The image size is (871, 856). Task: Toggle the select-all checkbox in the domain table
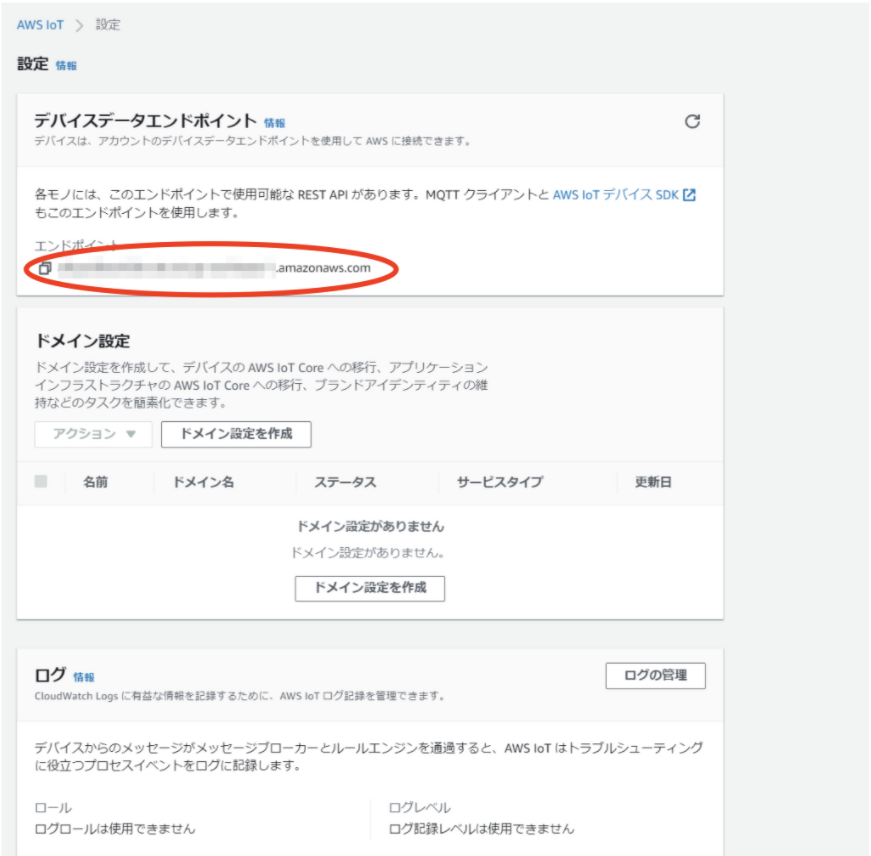pos(40,480)
